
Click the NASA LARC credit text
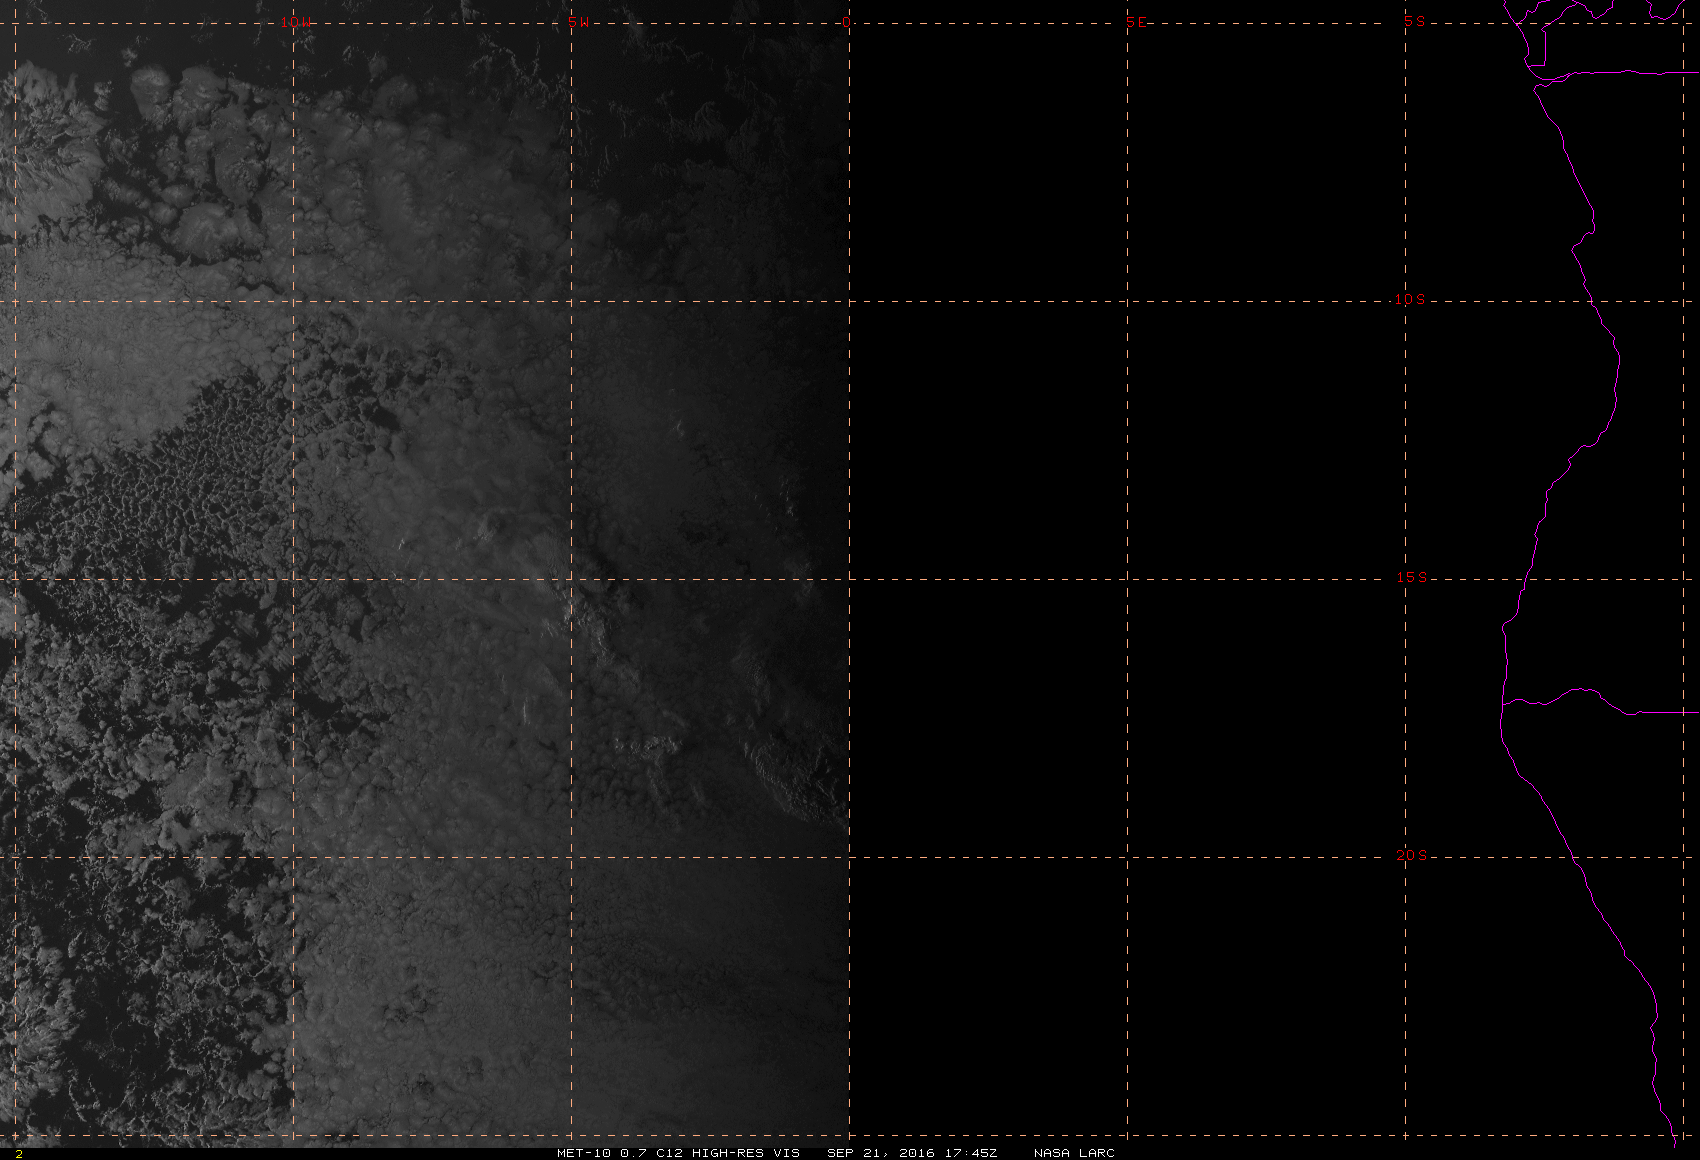point(1074,1153)
